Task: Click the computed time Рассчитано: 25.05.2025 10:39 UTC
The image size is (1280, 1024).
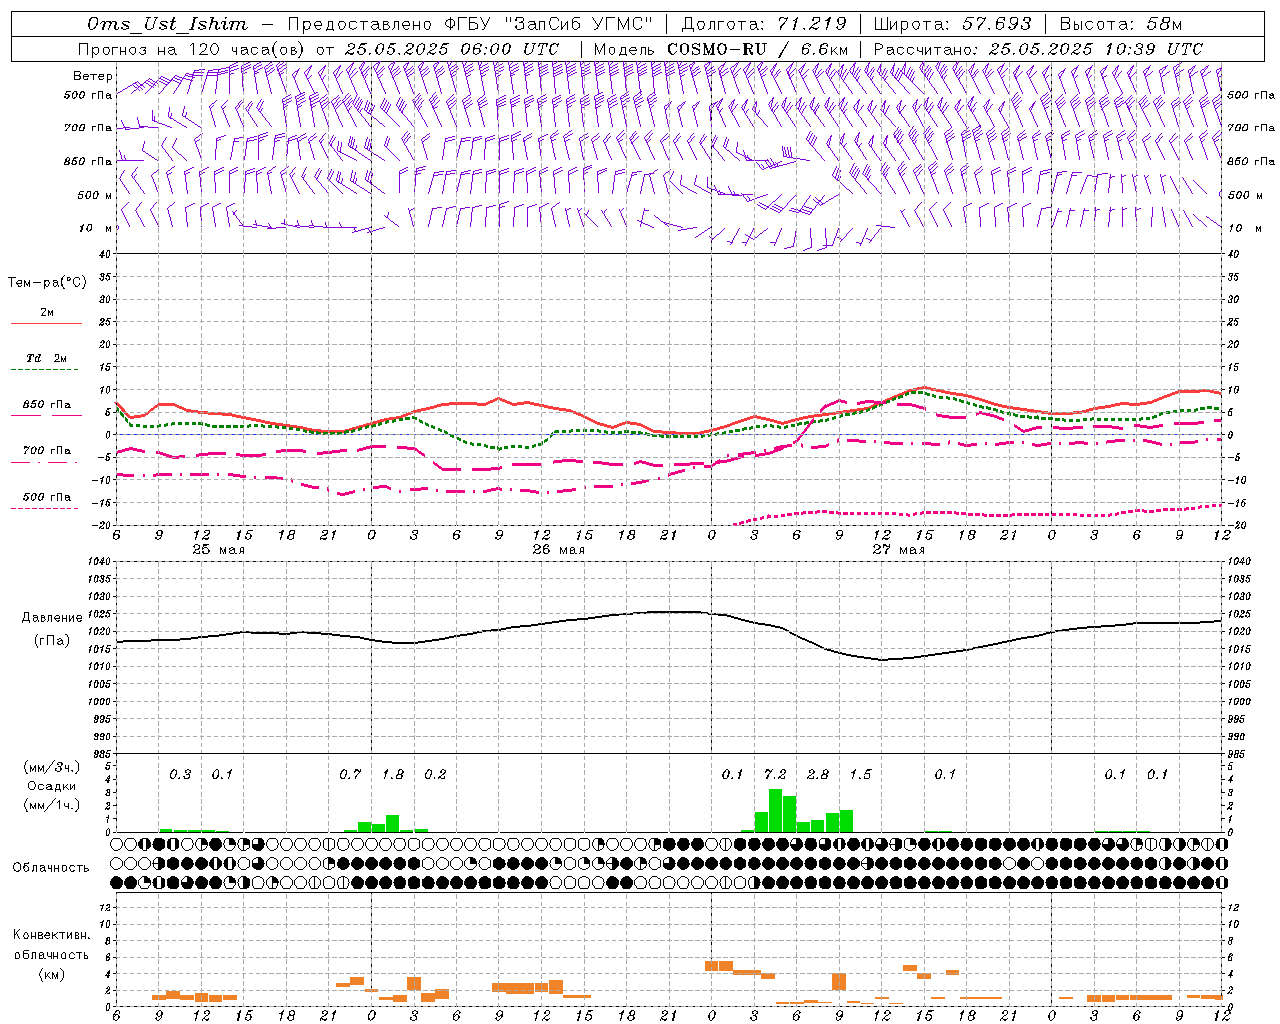Action: (x=1038, y=48)
